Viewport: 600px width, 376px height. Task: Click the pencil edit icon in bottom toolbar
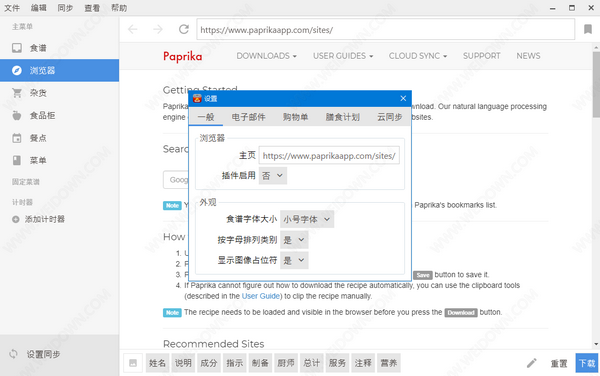tap(532, 363)
